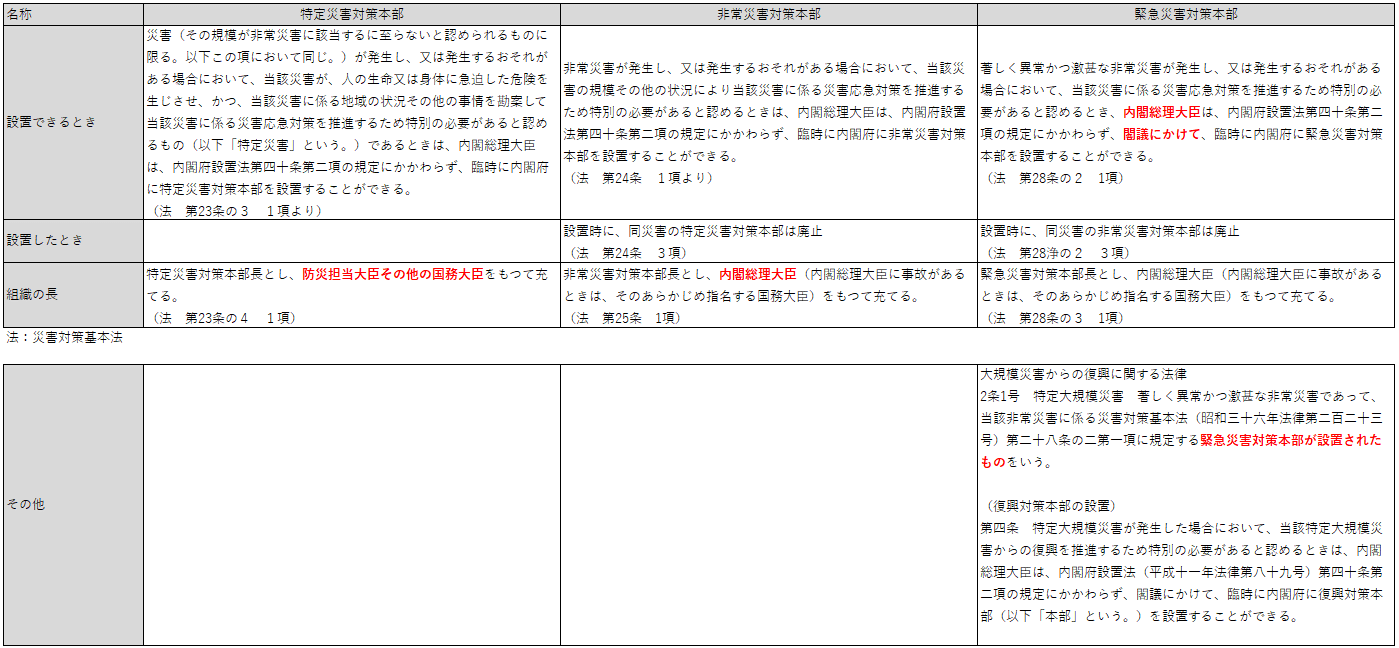This screenshot has width=1399, height=648.
Task: Click the 非常災害対策本部 column header
Action: tap(768, 15)
